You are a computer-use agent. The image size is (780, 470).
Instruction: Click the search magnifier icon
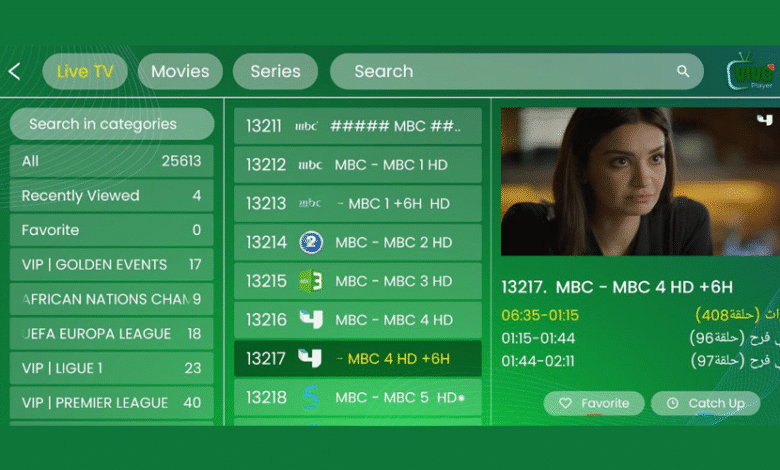point(683,71)
